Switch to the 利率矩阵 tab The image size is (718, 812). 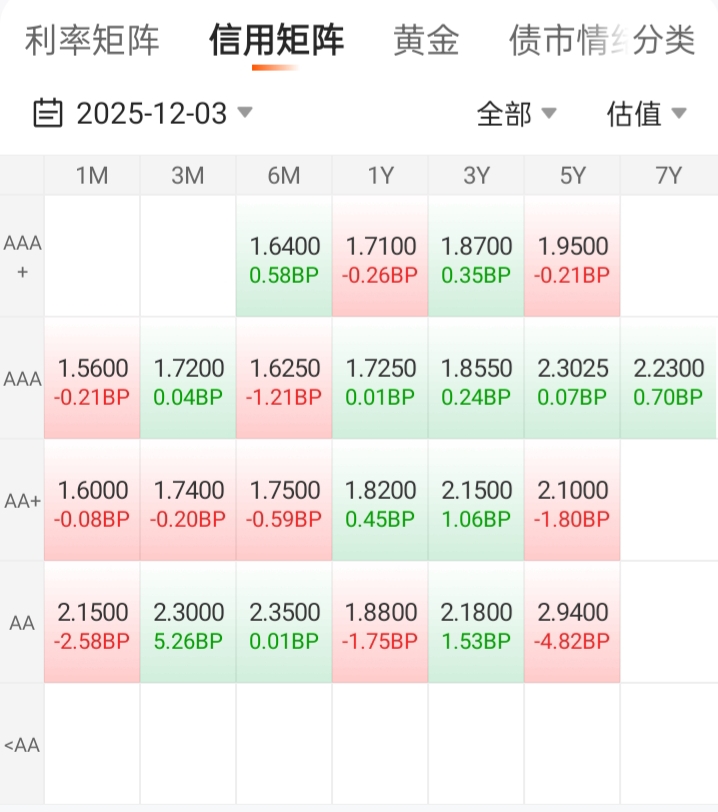click(92, 40)
